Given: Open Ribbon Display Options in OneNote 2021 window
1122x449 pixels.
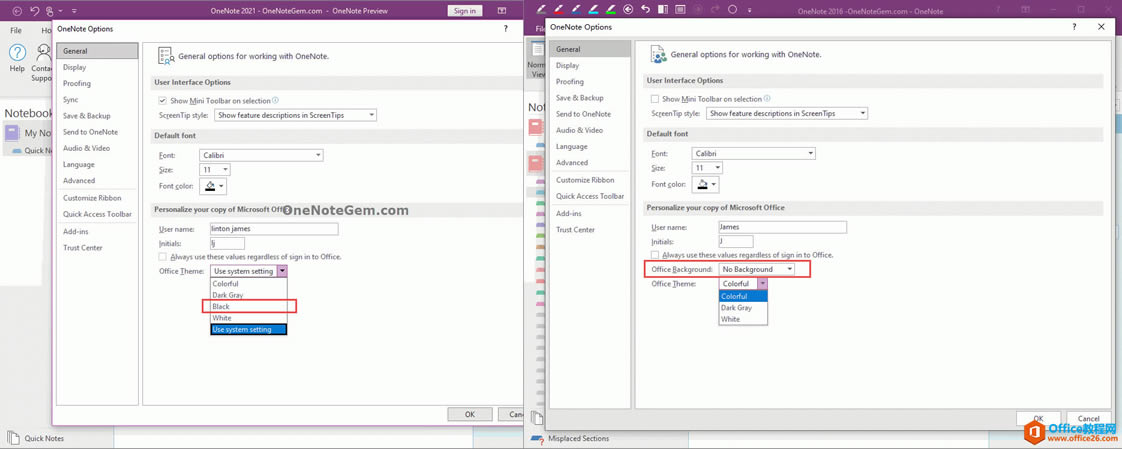Looking at the screenshot, I should 502,11.
